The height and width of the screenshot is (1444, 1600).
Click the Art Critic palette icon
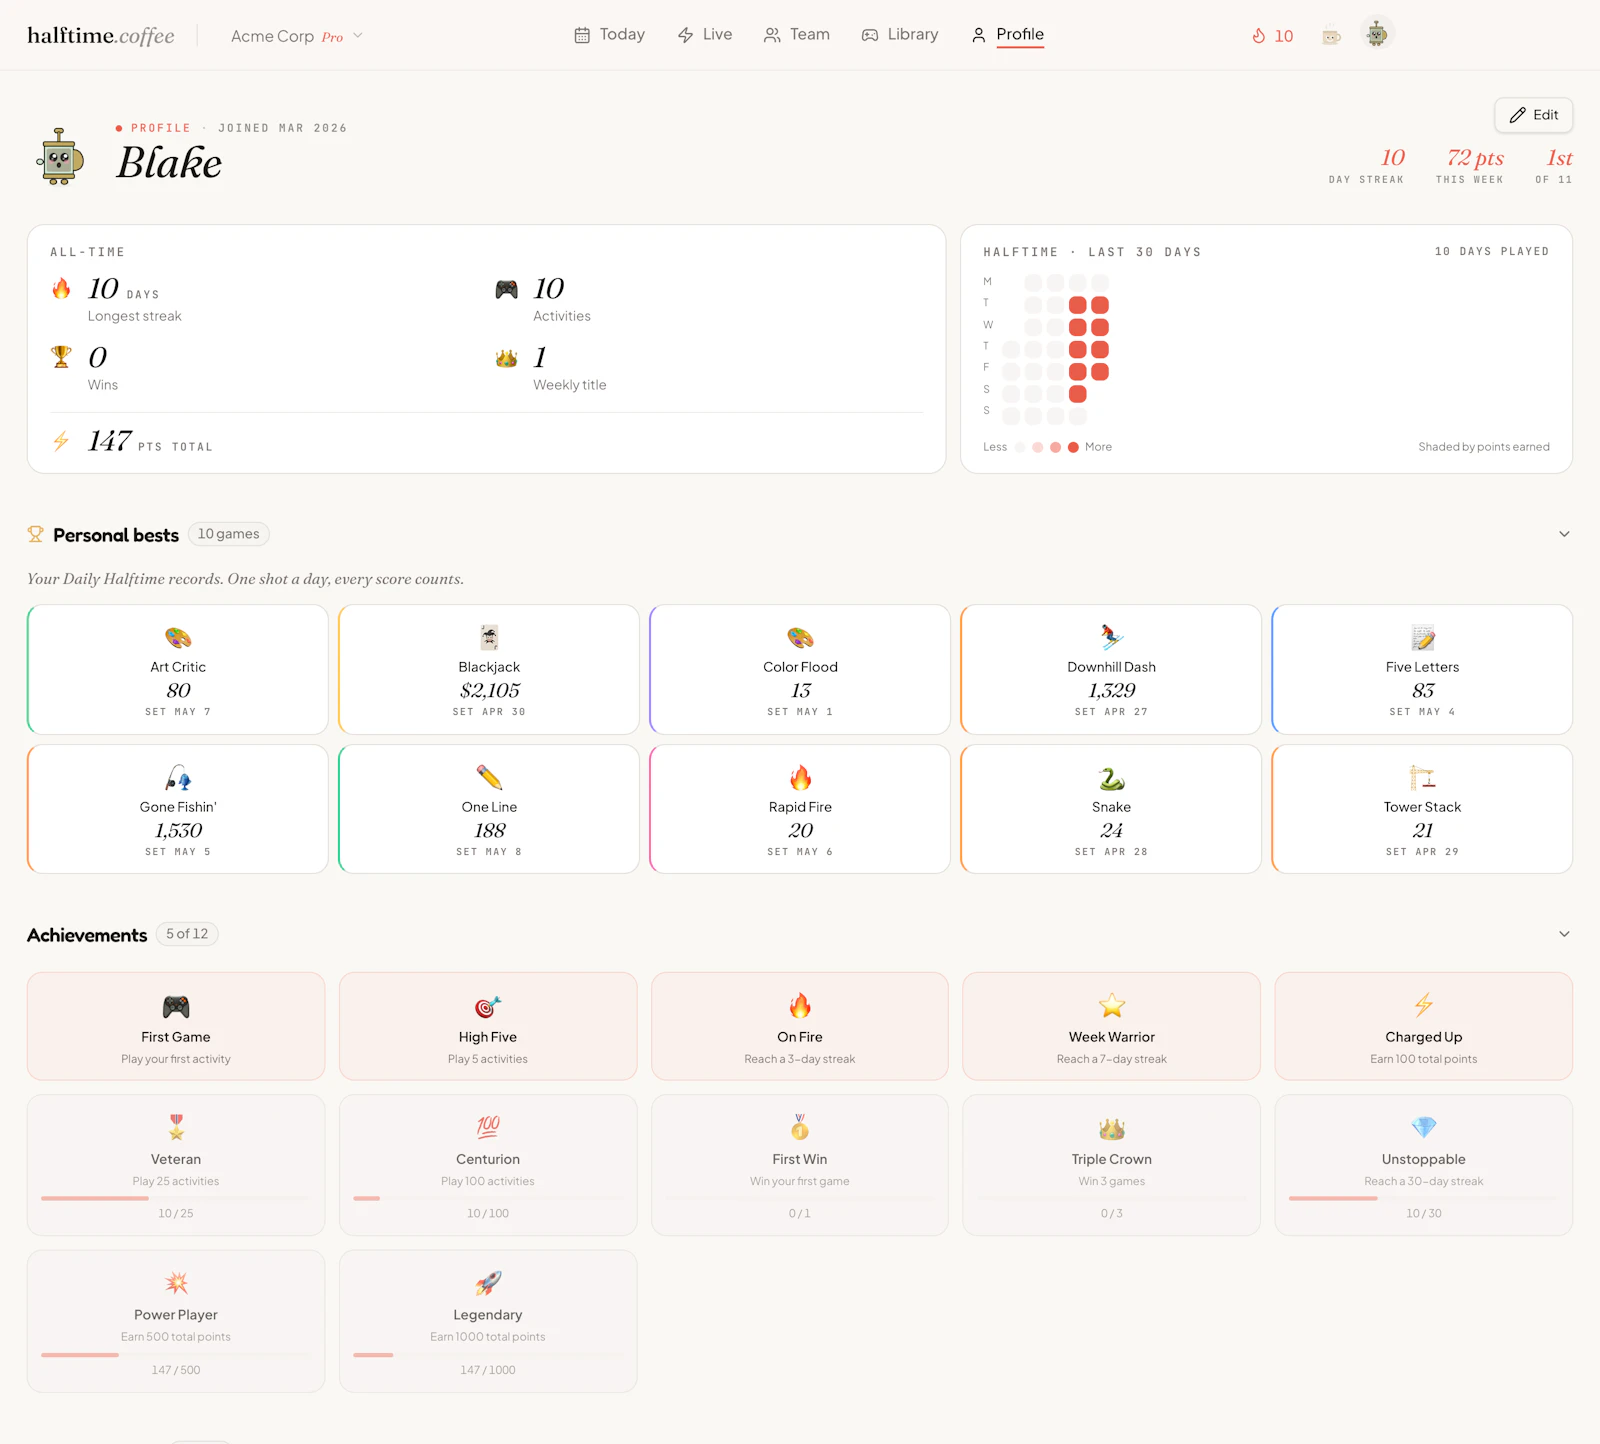(178, 638)
